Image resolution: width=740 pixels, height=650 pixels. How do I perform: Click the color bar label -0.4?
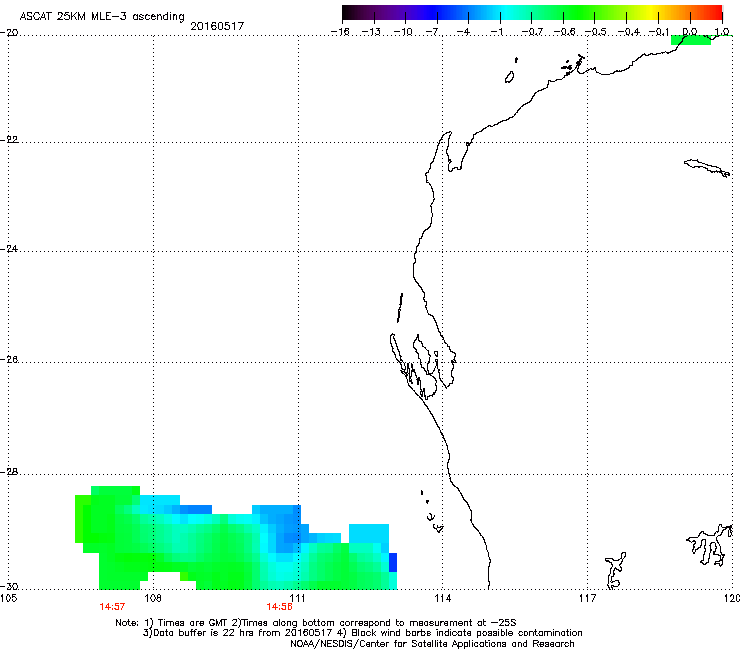tap(629, 32)
